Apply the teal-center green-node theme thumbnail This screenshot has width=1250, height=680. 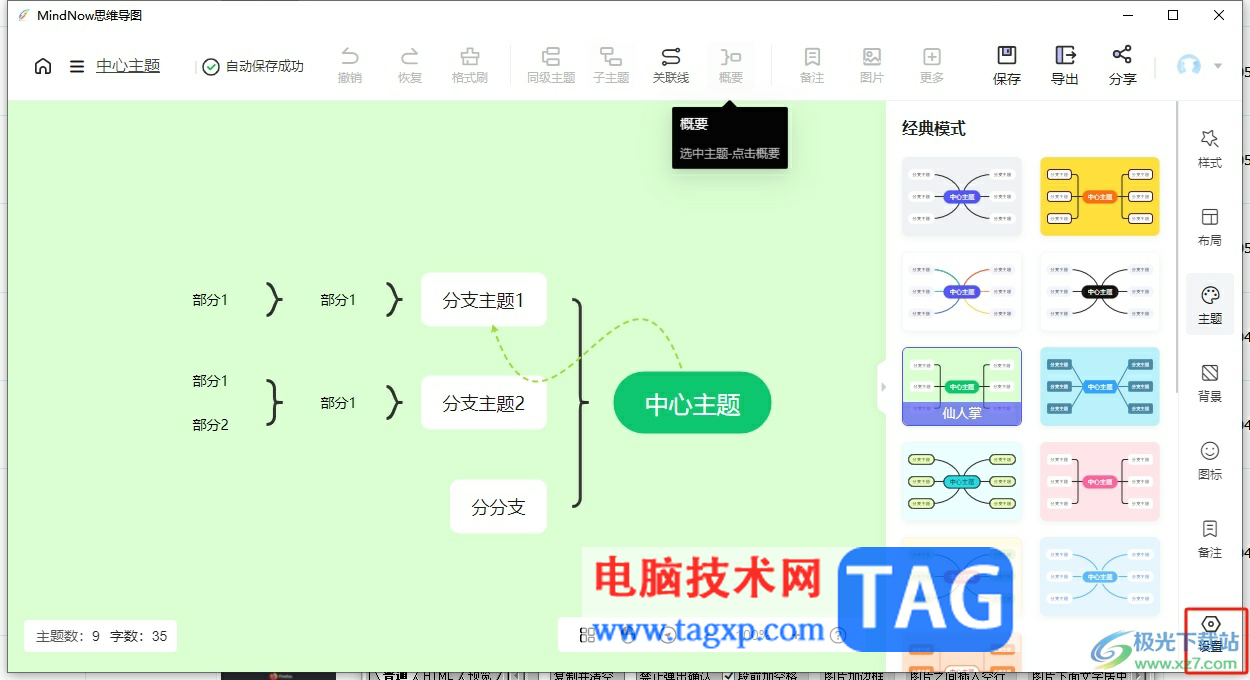(x=962, y=481)
